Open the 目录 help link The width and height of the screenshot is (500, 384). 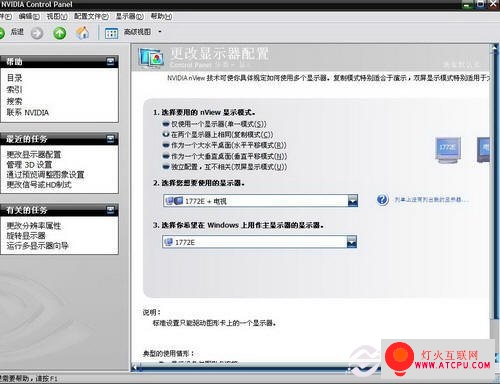(x=14, y=78)
